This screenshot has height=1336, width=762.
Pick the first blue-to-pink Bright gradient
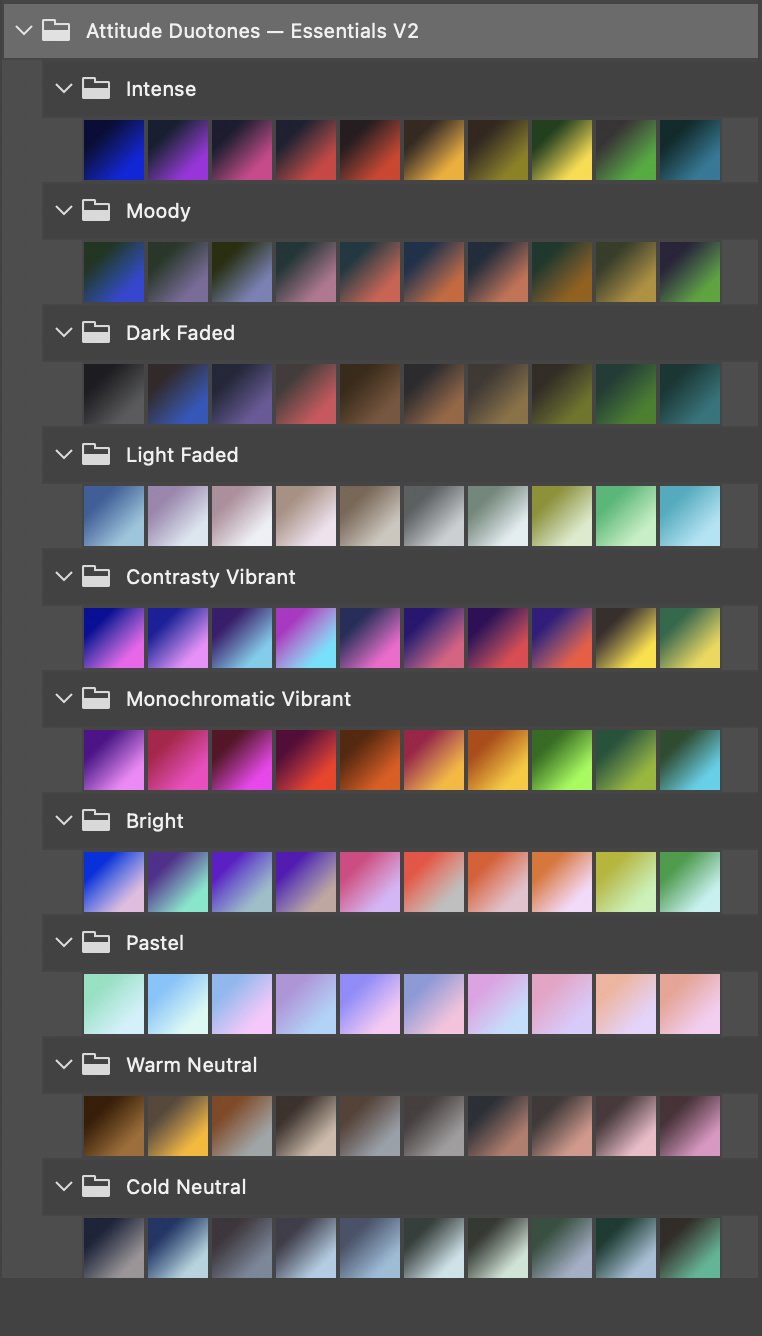click(113, 882)
